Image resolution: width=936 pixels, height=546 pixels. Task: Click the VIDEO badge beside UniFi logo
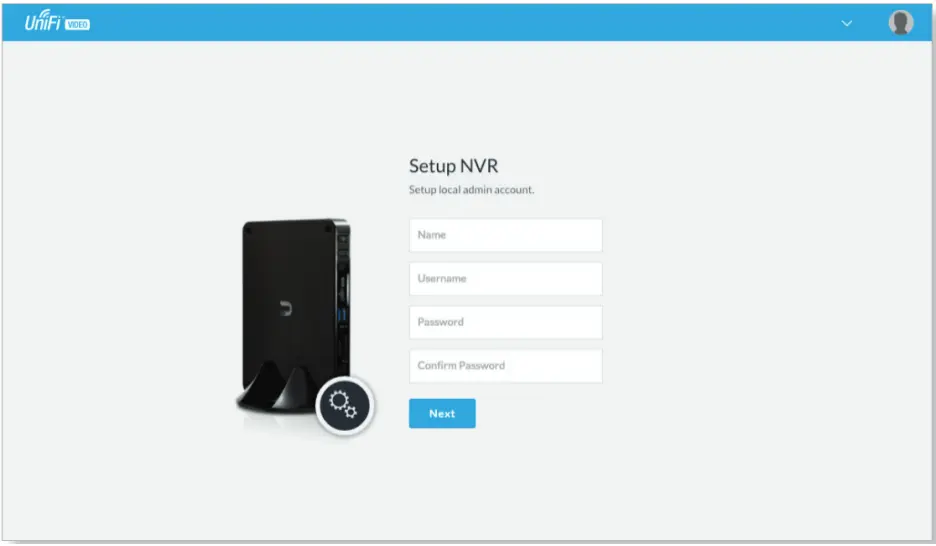pos(78,24)
